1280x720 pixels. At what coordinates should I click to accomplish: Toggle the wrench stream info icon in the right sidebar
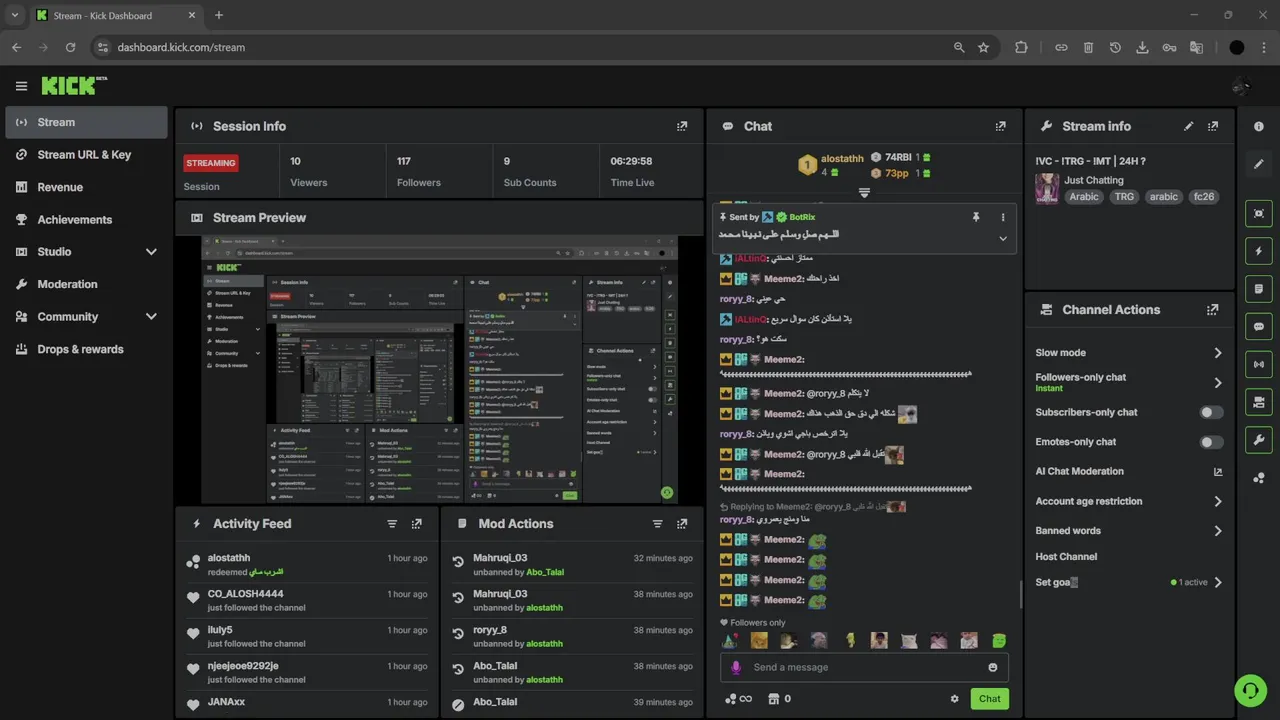click(x=1259, y=440)
